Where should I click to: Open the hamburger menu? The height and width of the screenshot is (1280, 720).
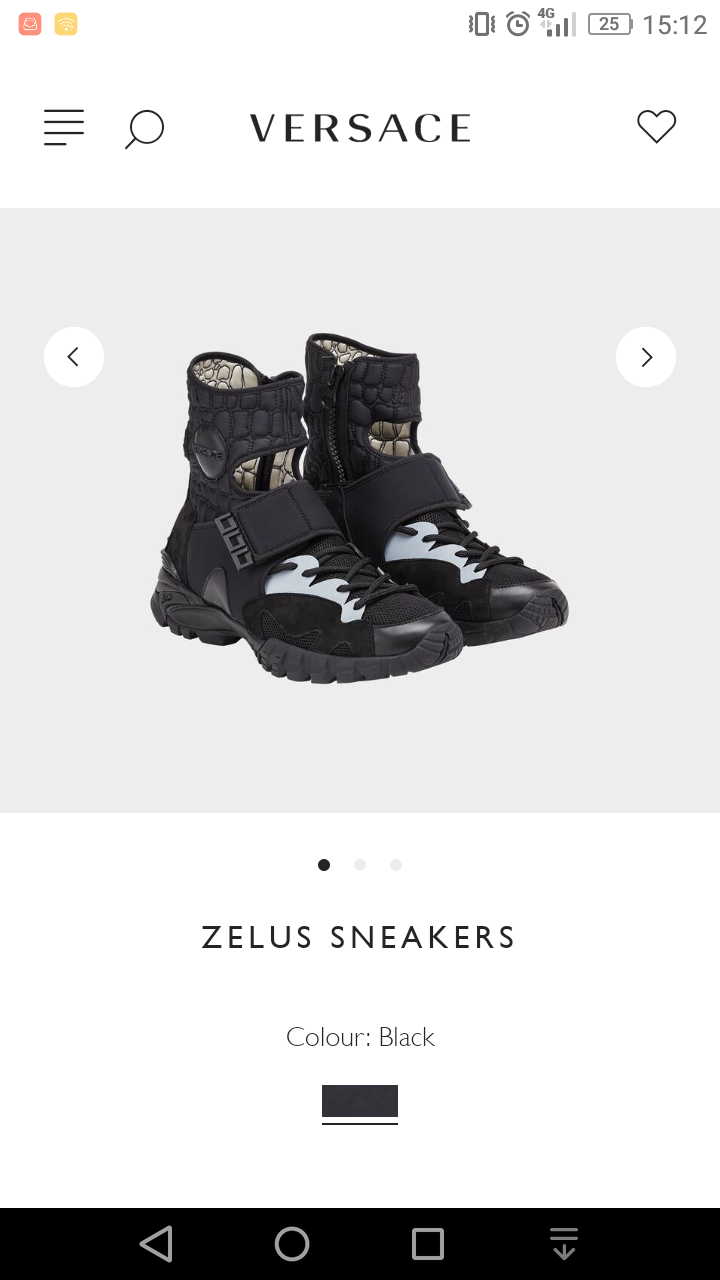coord(64,128)
